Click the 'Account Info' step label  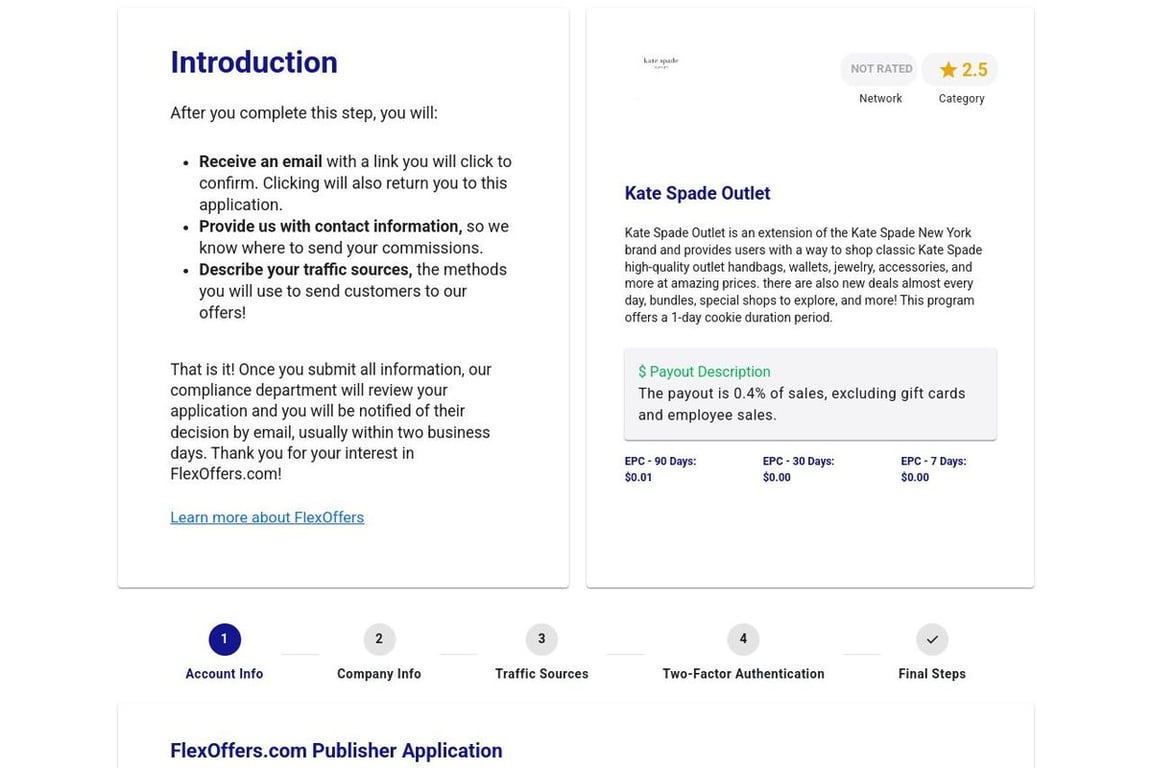(x=224, y=674)
